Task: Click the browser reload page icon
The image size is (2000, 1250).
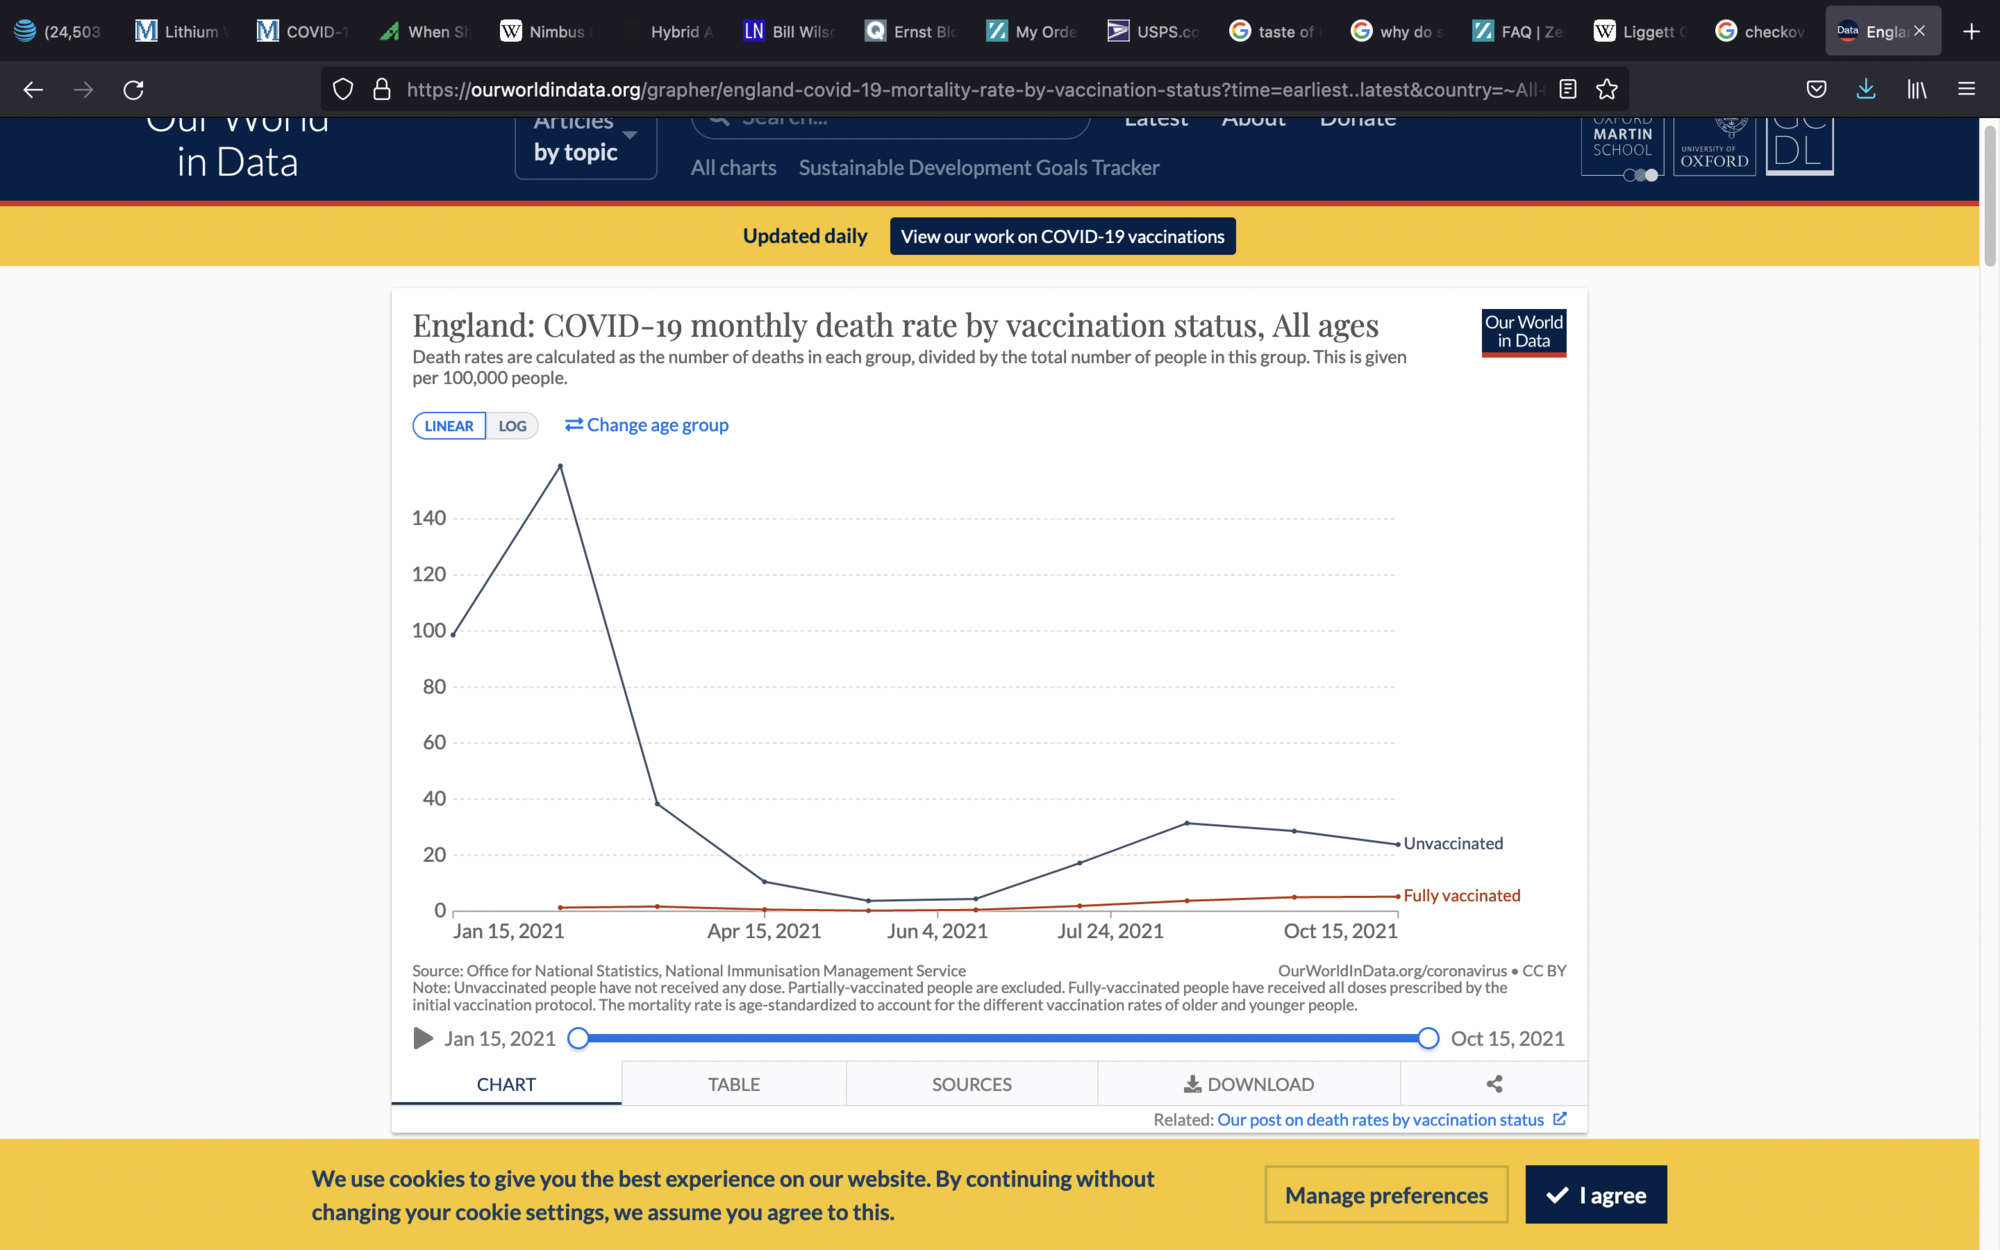Action: tap(133, 90)
